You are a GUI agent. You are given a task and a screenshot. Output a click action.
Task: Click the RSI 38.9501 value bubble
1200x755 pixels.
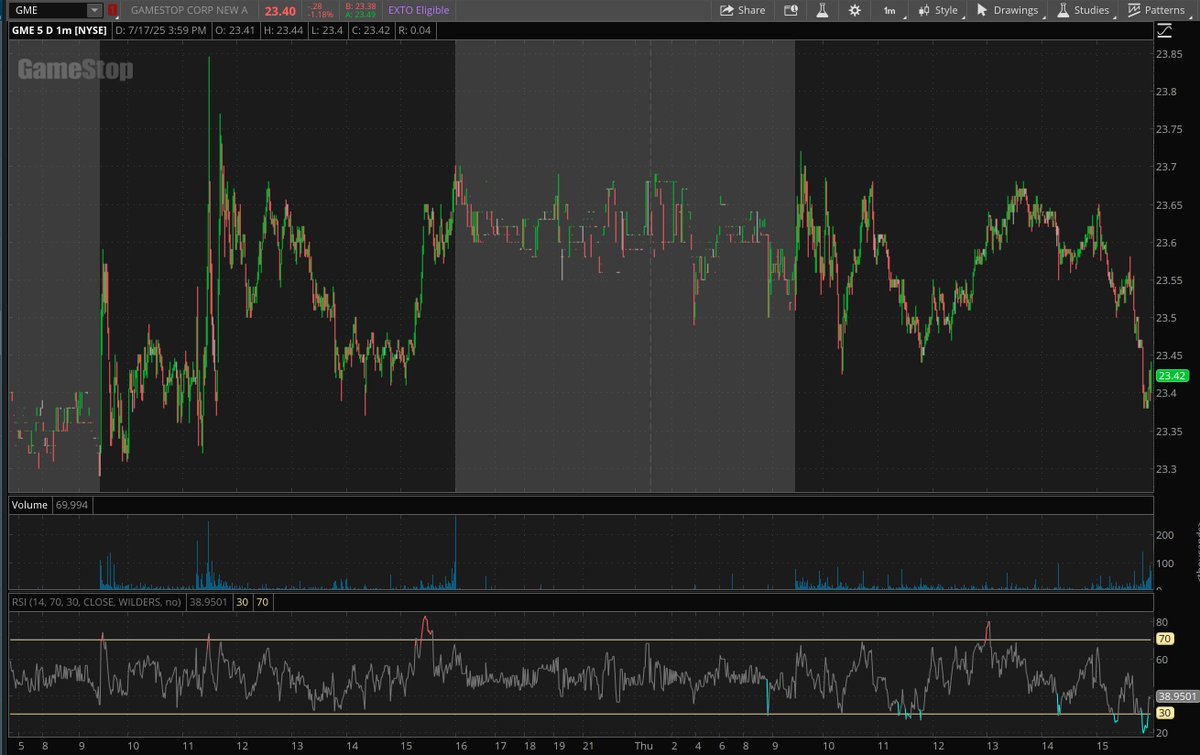tap(1176, 695)
